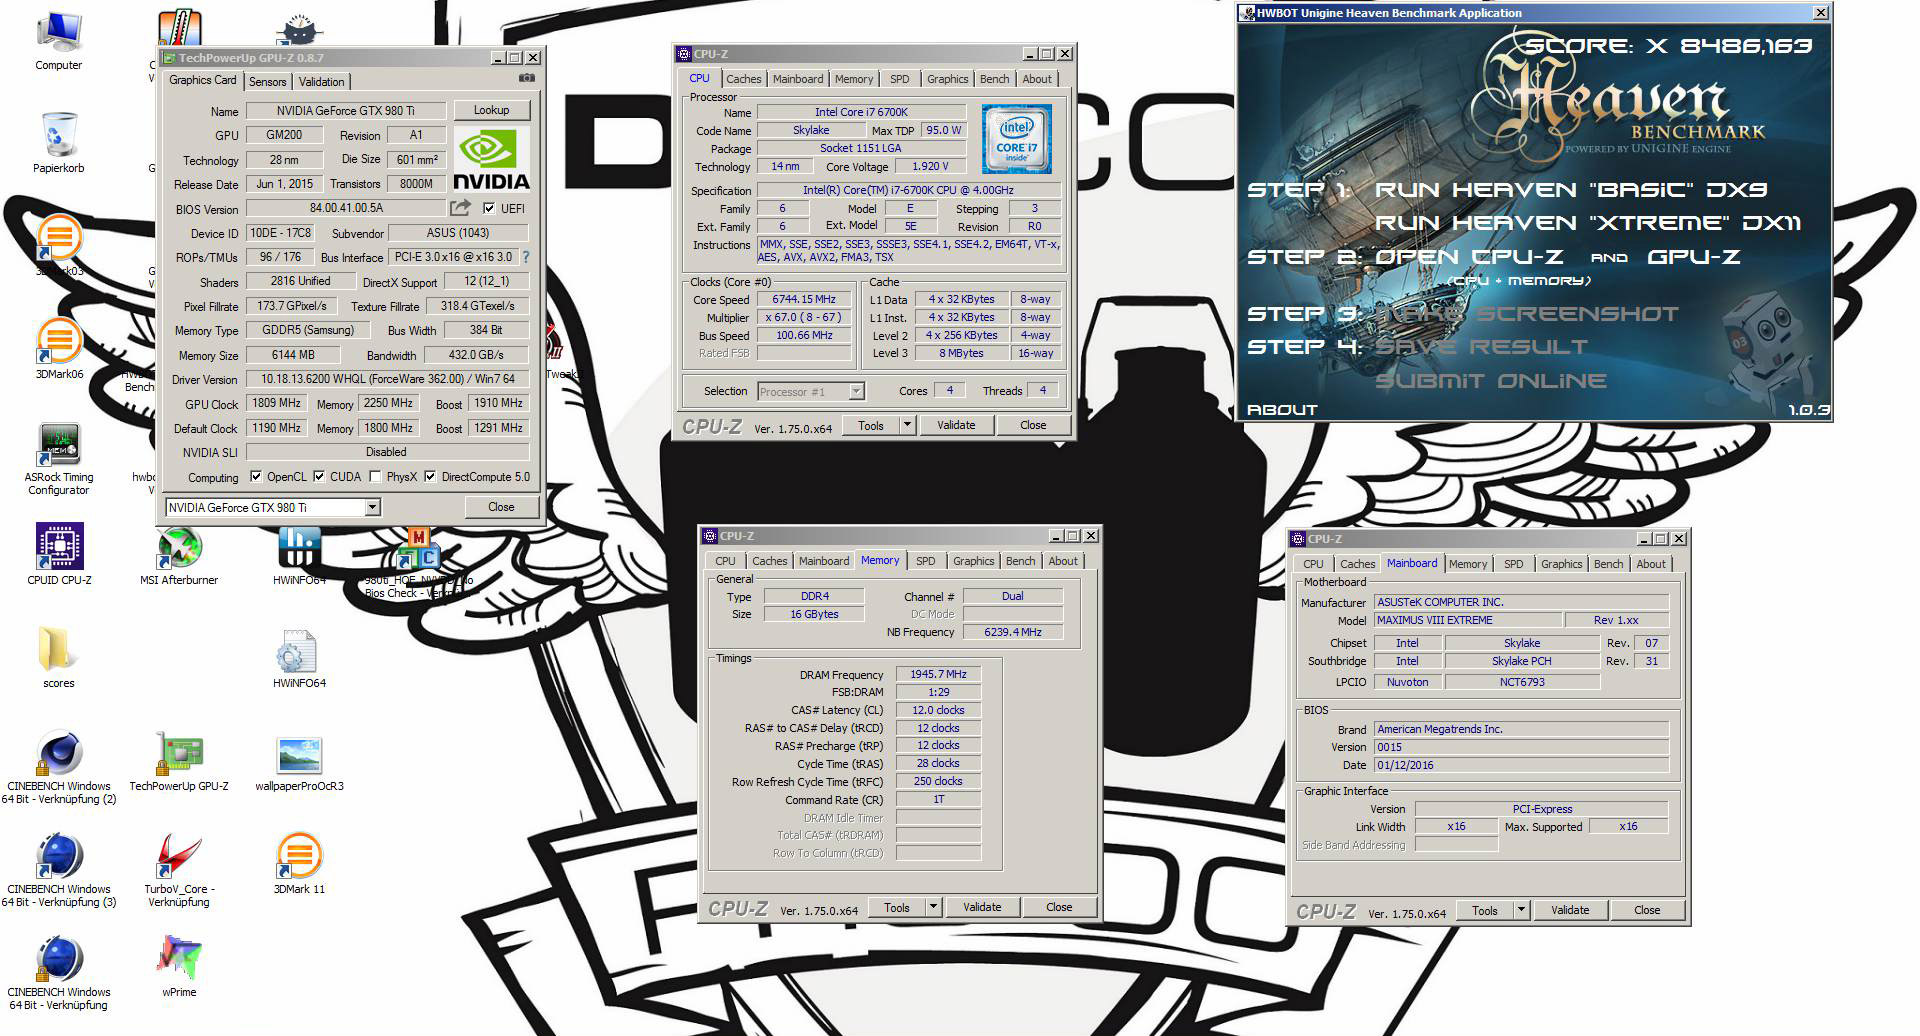Image resolution: width=1920 pixels, height=1036 pixels.
Task: Click the NVIDIA logo in GPU-Z
Action: (x=491, y=160)
